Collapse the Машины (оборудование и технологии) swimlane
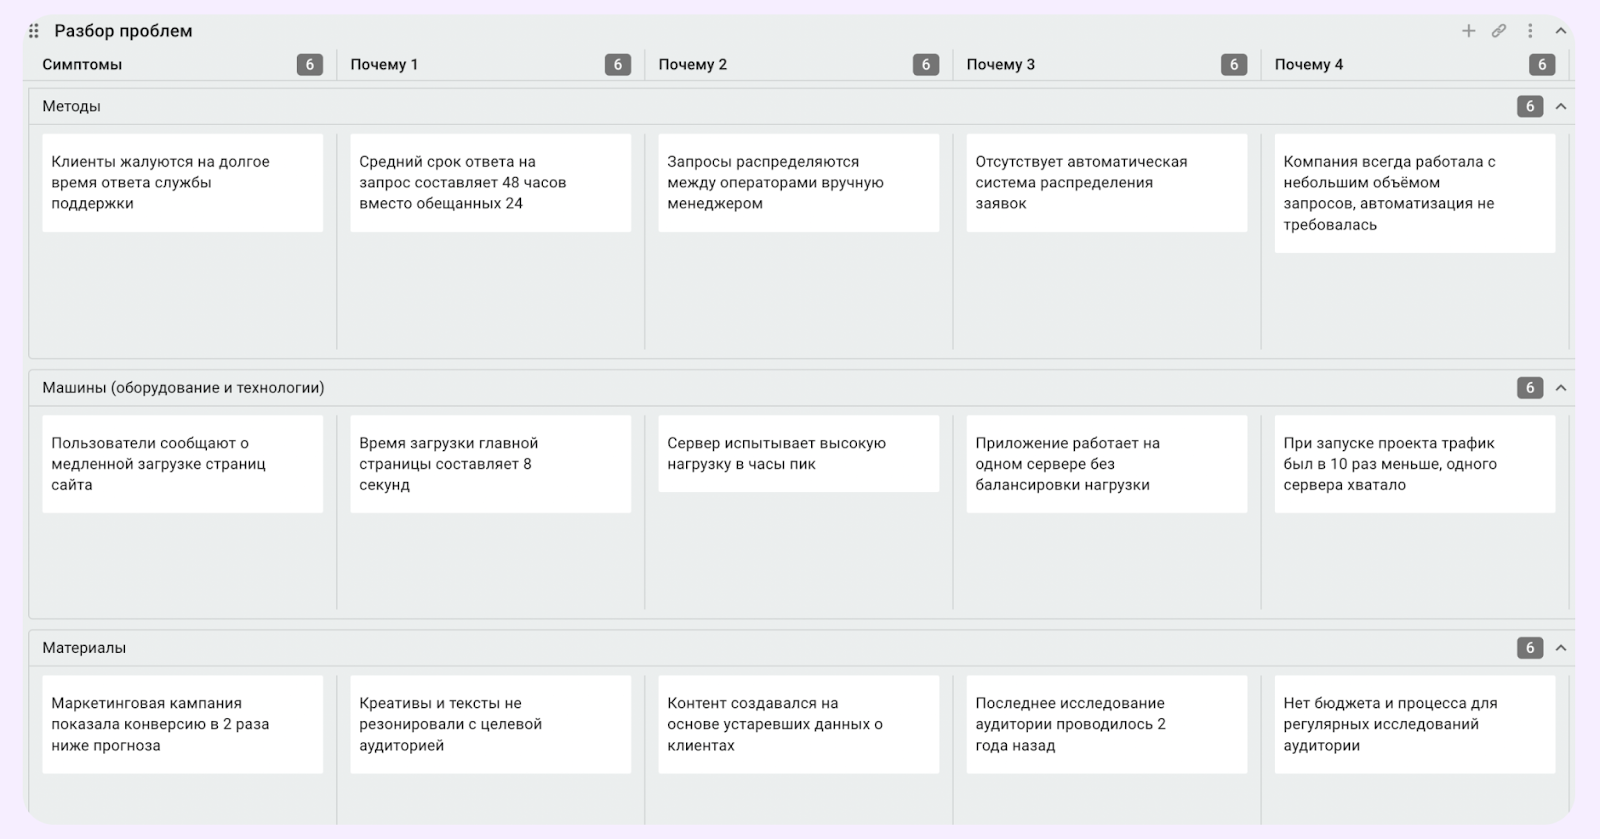The image size is (1600, 839). [x=1560, y=388]
